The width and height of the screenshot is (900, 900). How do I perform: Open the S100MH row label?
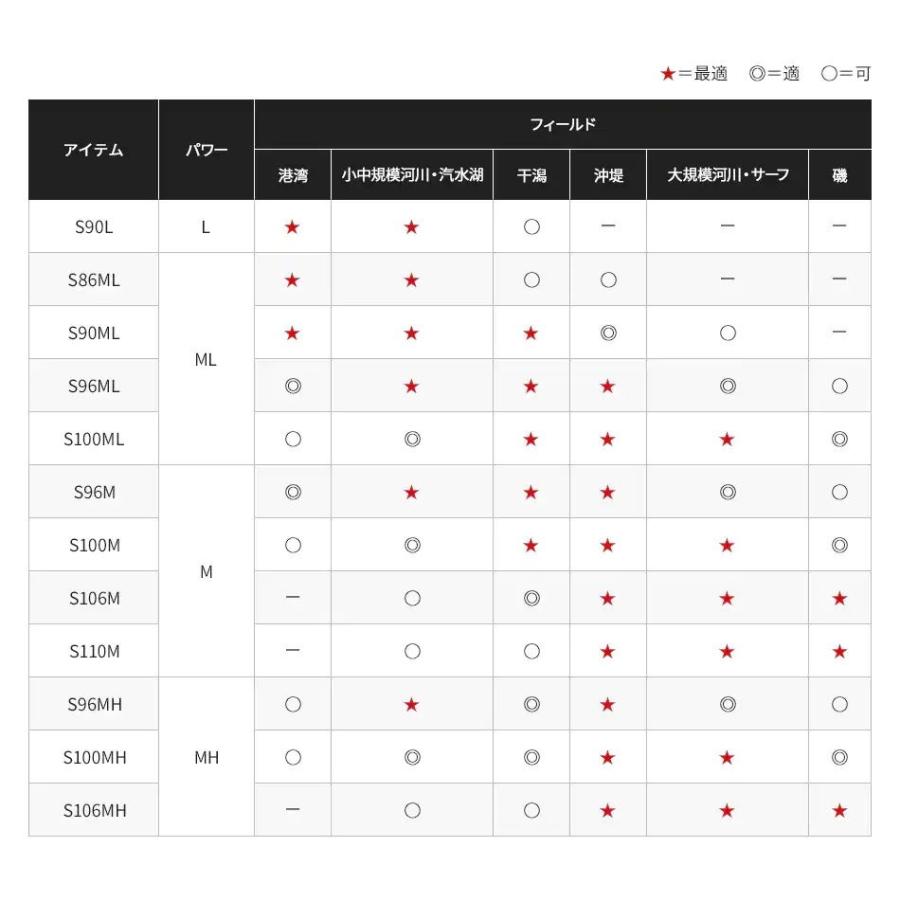click(94, 755)
